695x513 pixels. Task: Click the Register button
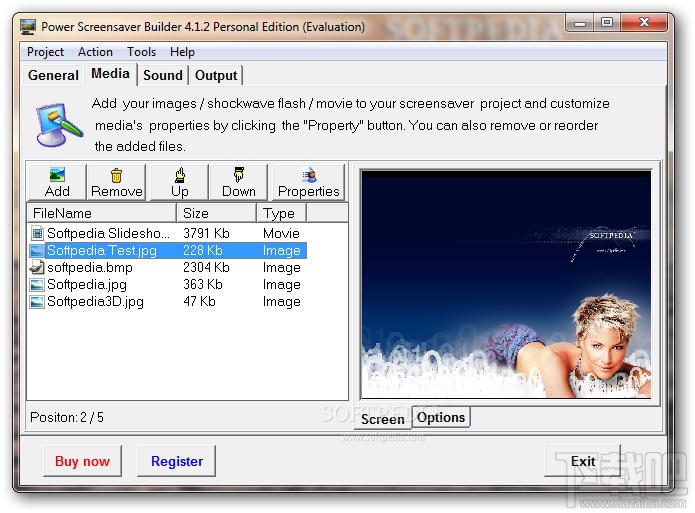click(x=177, y=461)
